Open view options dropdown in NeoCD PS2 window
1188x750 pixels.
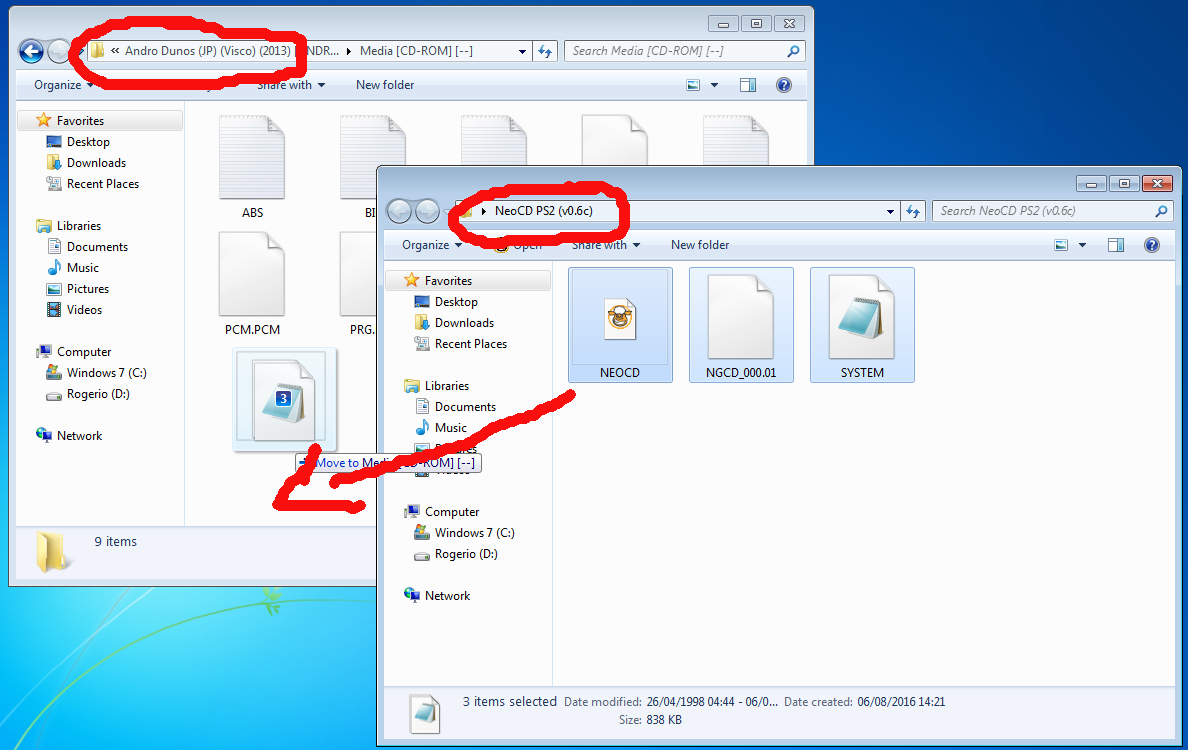1082,245
